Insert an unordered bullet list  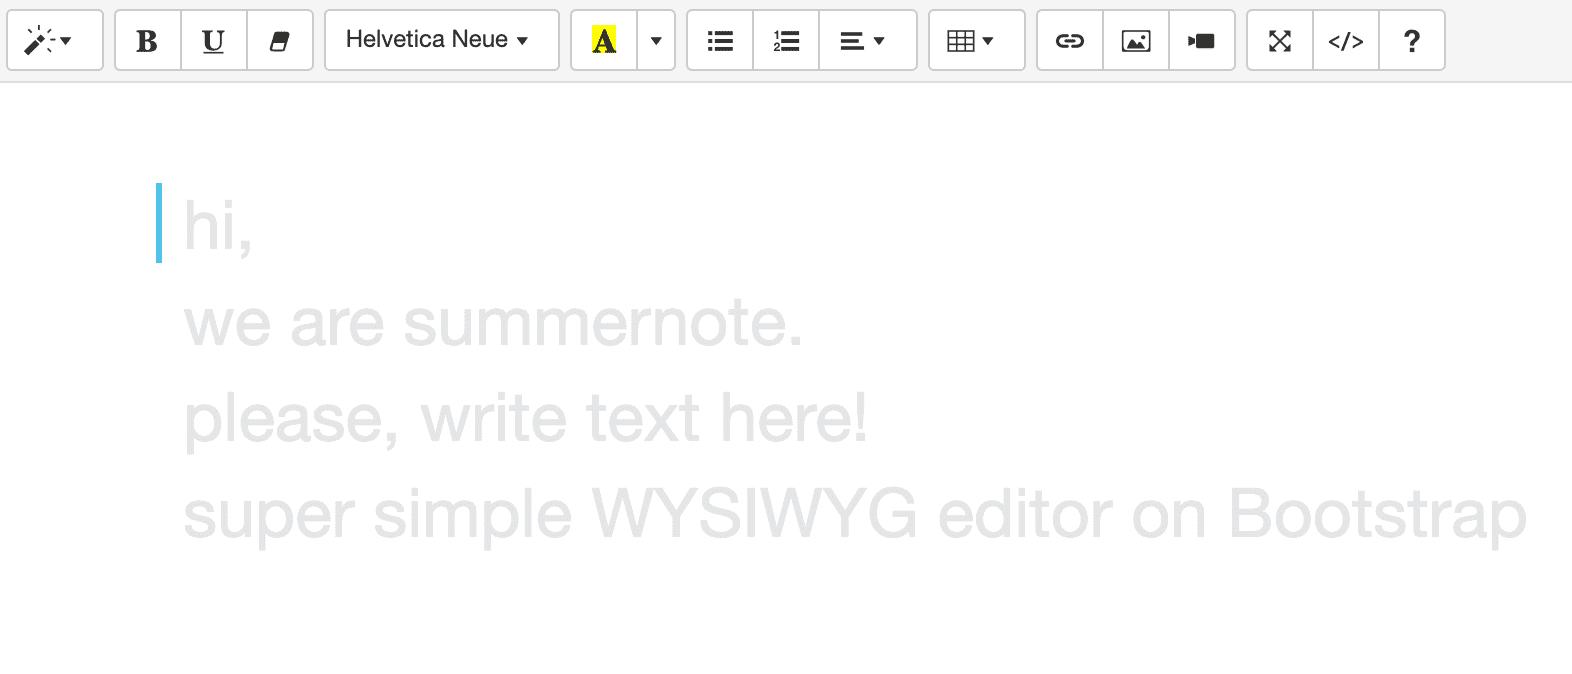[720, 40]
